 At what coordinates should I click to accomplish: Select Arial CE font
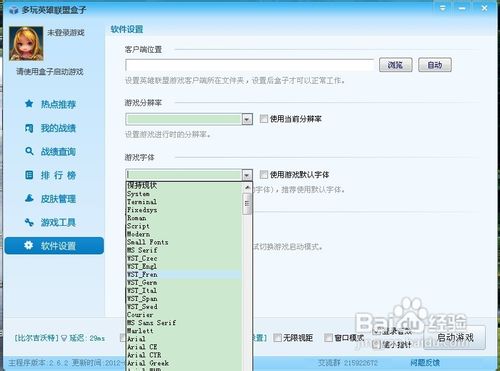point(184,347)
